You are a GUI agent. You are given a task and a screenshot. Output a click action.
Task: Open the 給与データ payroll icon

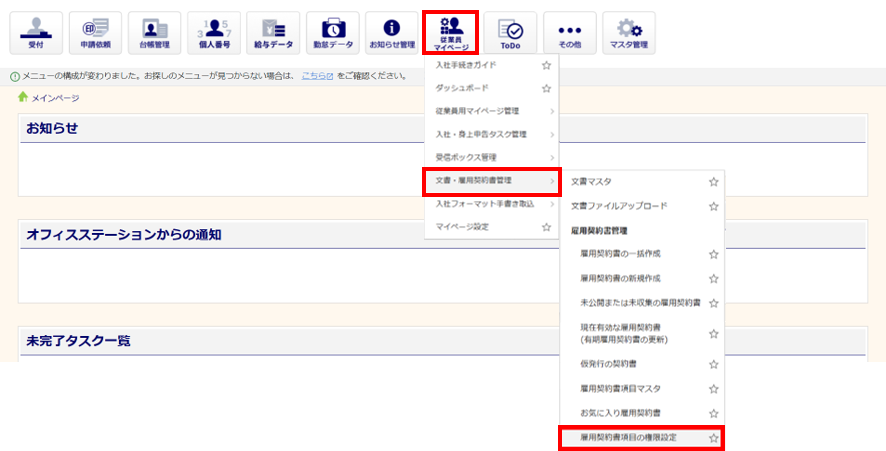[273, 33]
